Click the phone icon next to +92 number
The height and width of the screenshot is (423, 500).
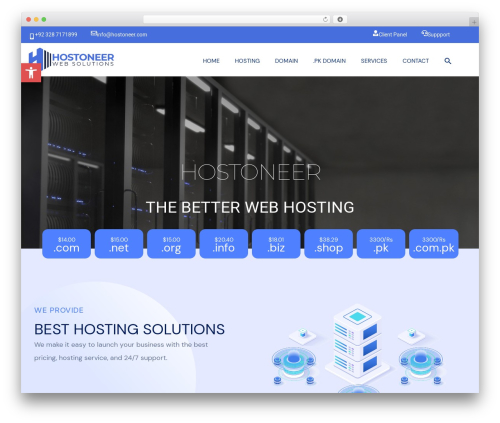[x=32, y=36]
